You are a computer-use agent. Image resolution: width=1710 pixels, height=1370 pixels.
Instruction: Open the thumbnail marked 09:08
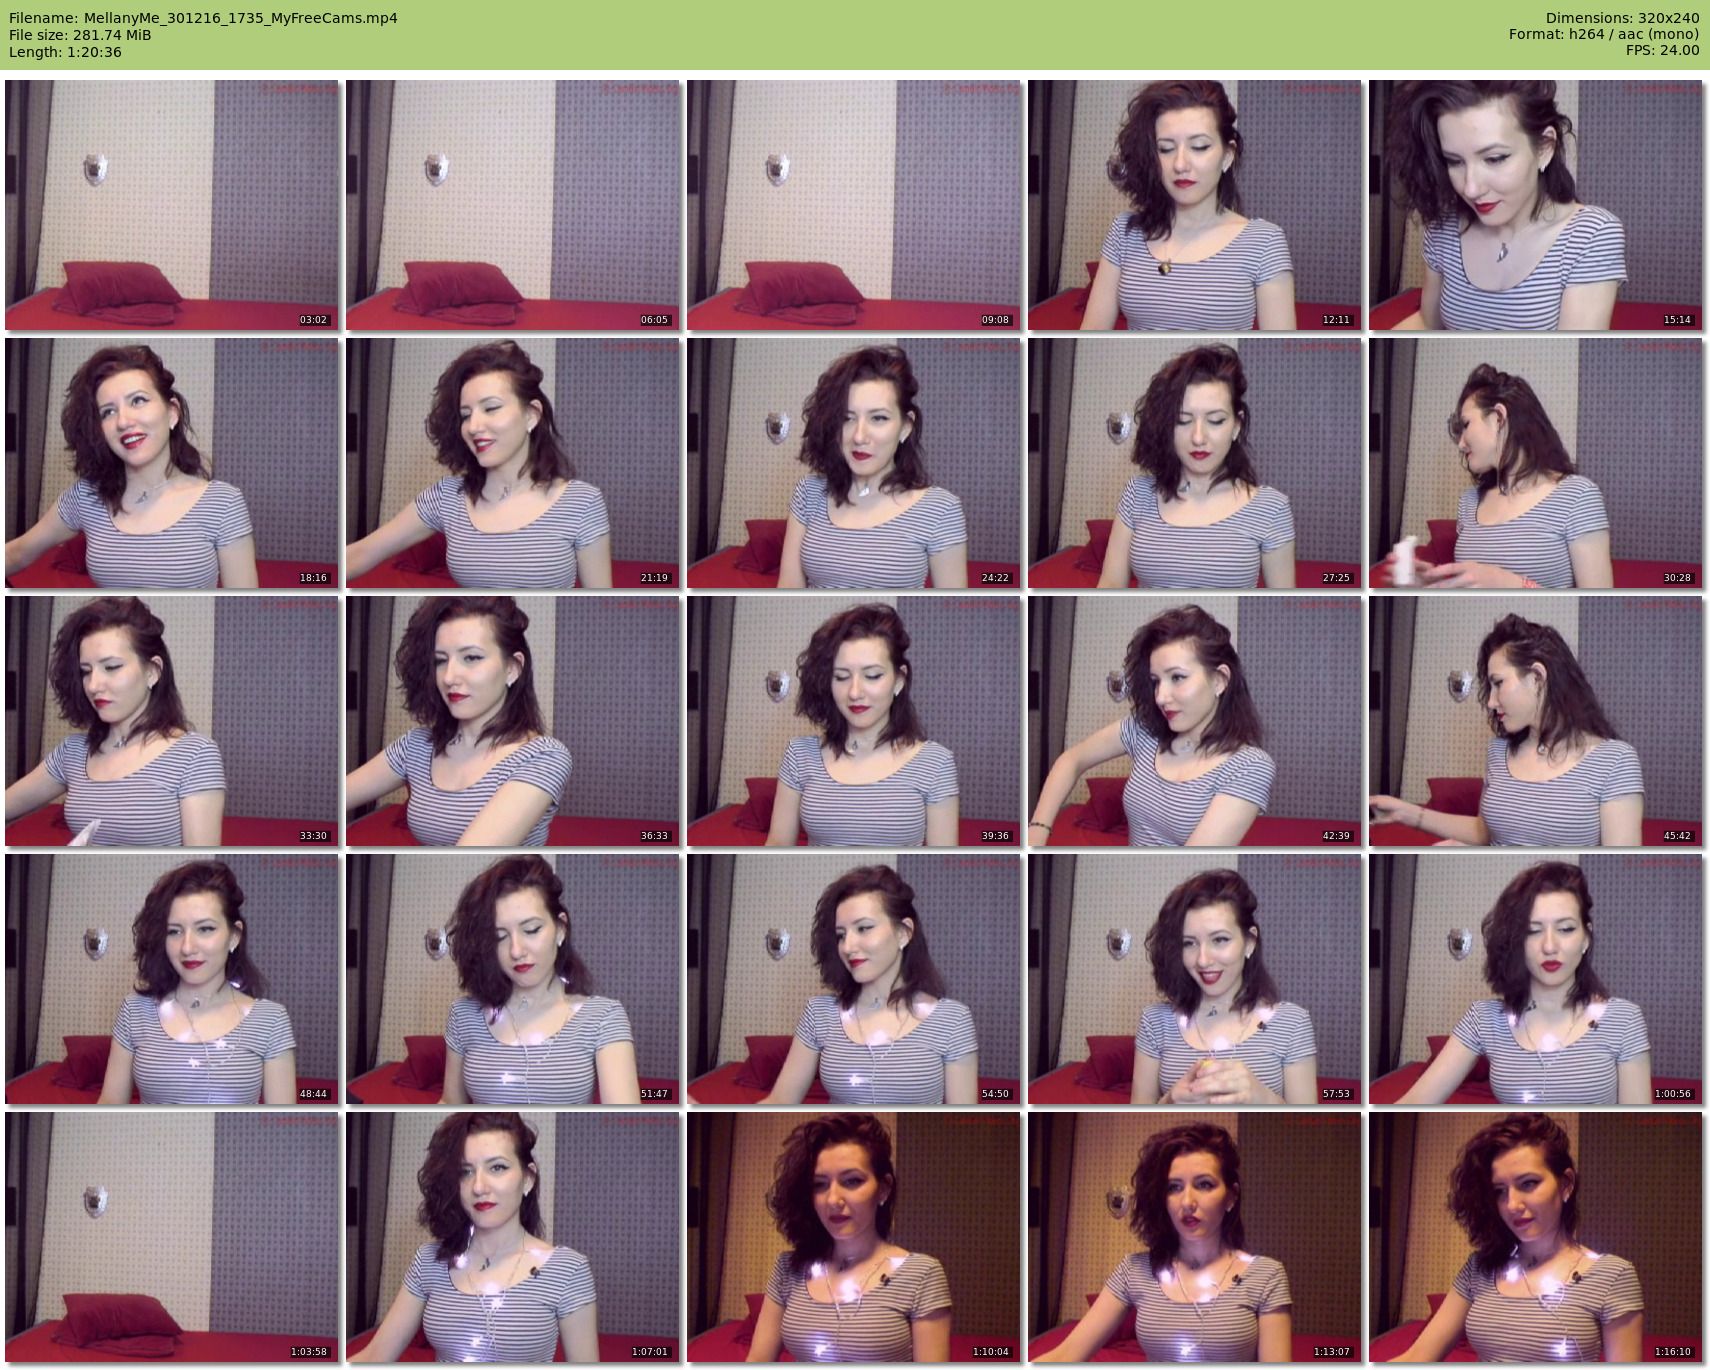tap(854, 205)
